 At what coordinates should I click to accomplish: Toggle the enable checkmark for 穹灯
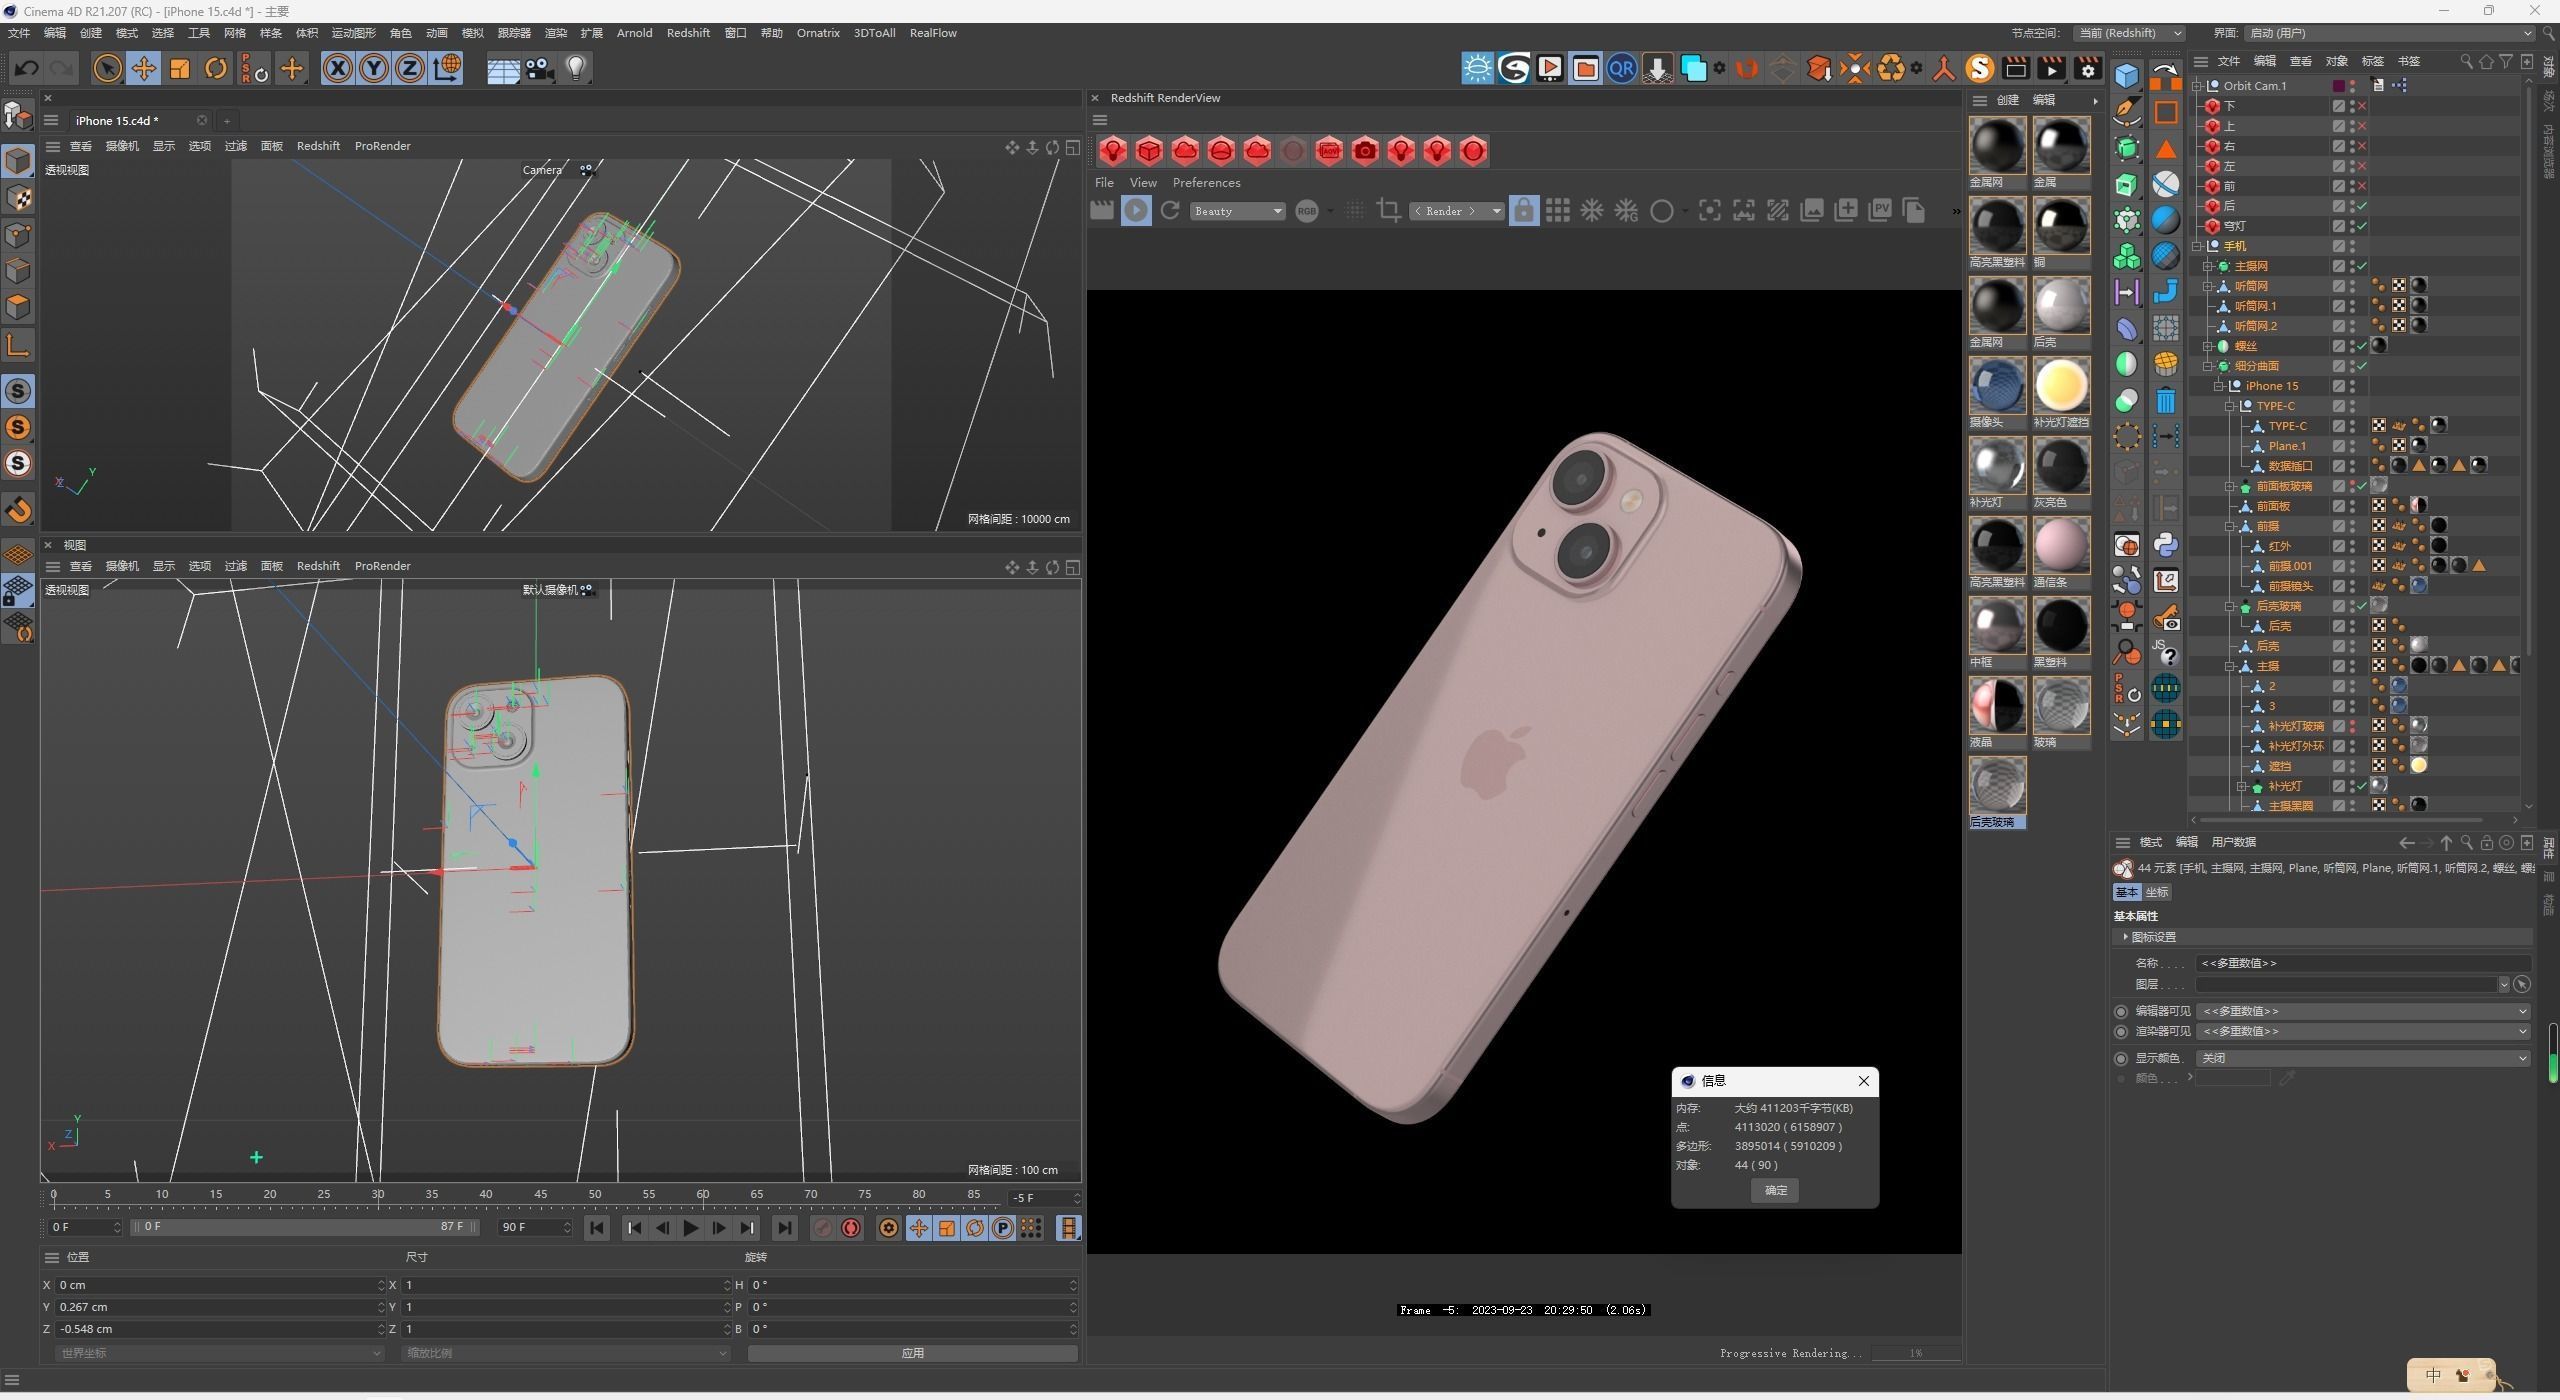(2362, 226)
